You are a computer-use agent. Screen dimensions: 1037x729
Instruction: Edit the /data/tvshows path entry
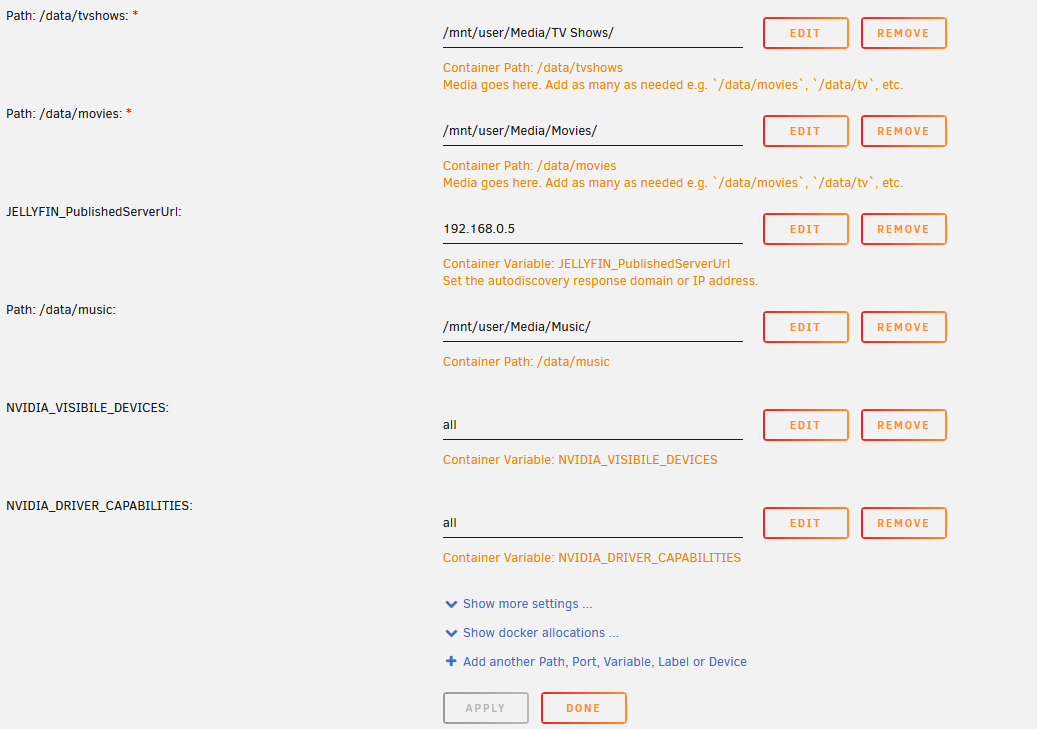coord(805,33)
